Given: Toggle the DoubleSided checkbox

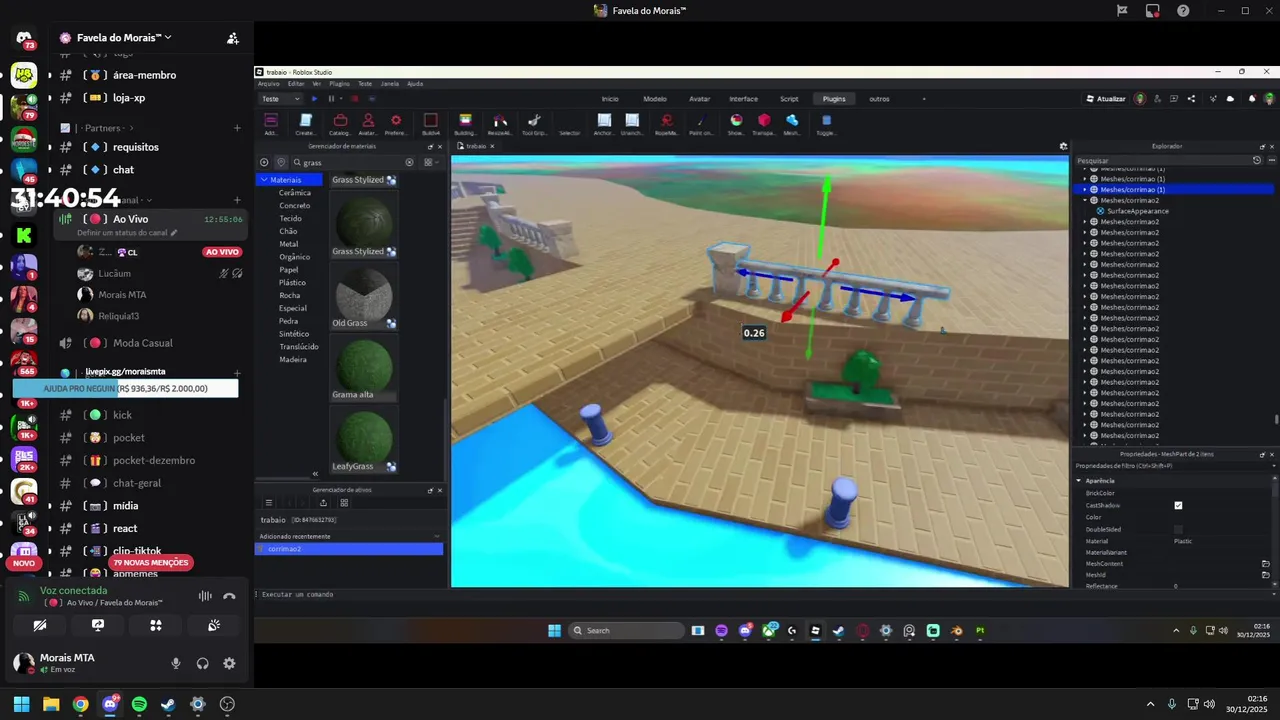Looking at the screenshot, I should (1178, 529).
